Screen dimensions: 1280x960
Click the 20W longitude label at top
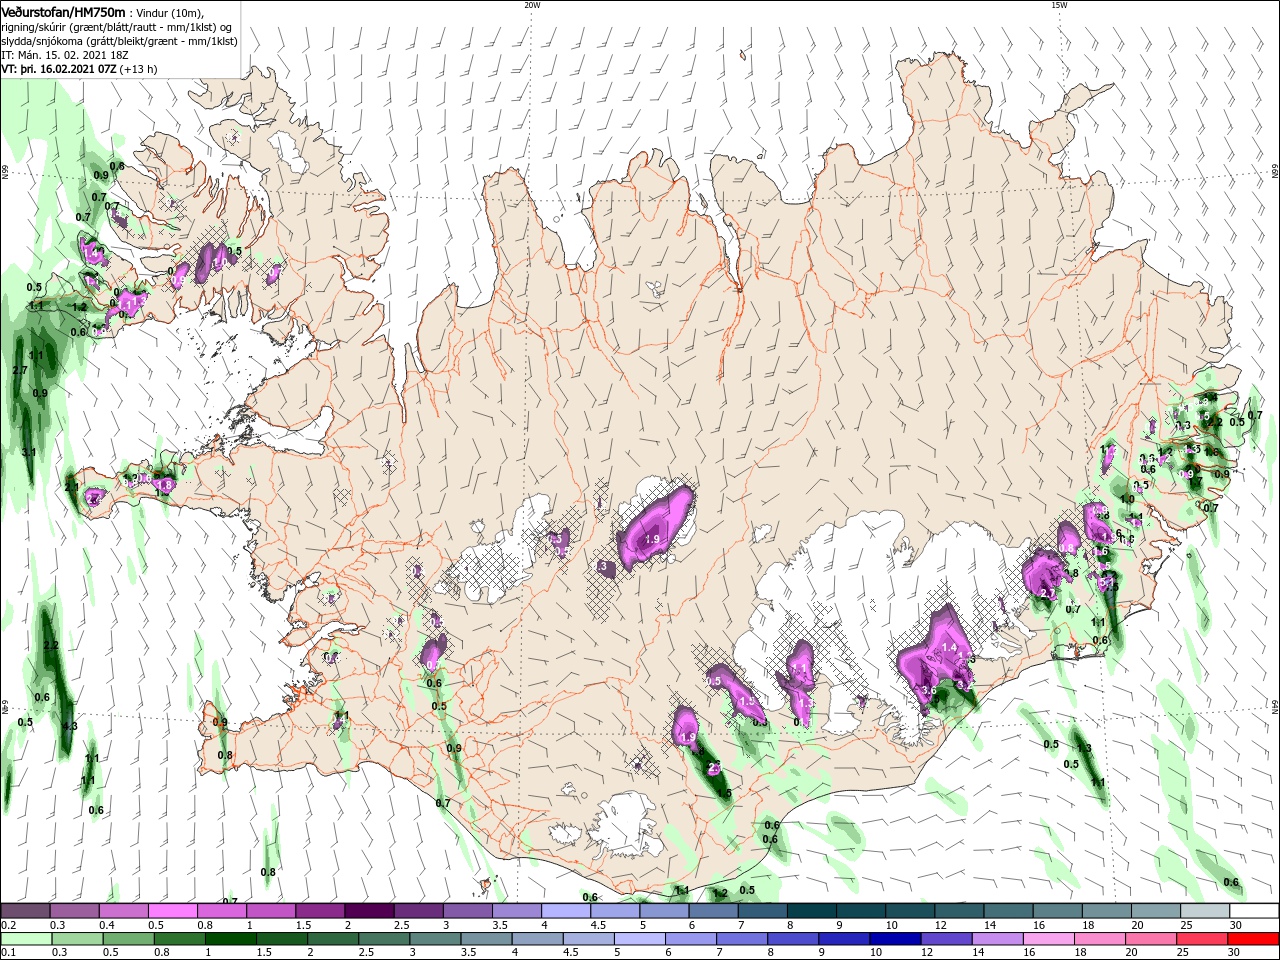(532, 5)
